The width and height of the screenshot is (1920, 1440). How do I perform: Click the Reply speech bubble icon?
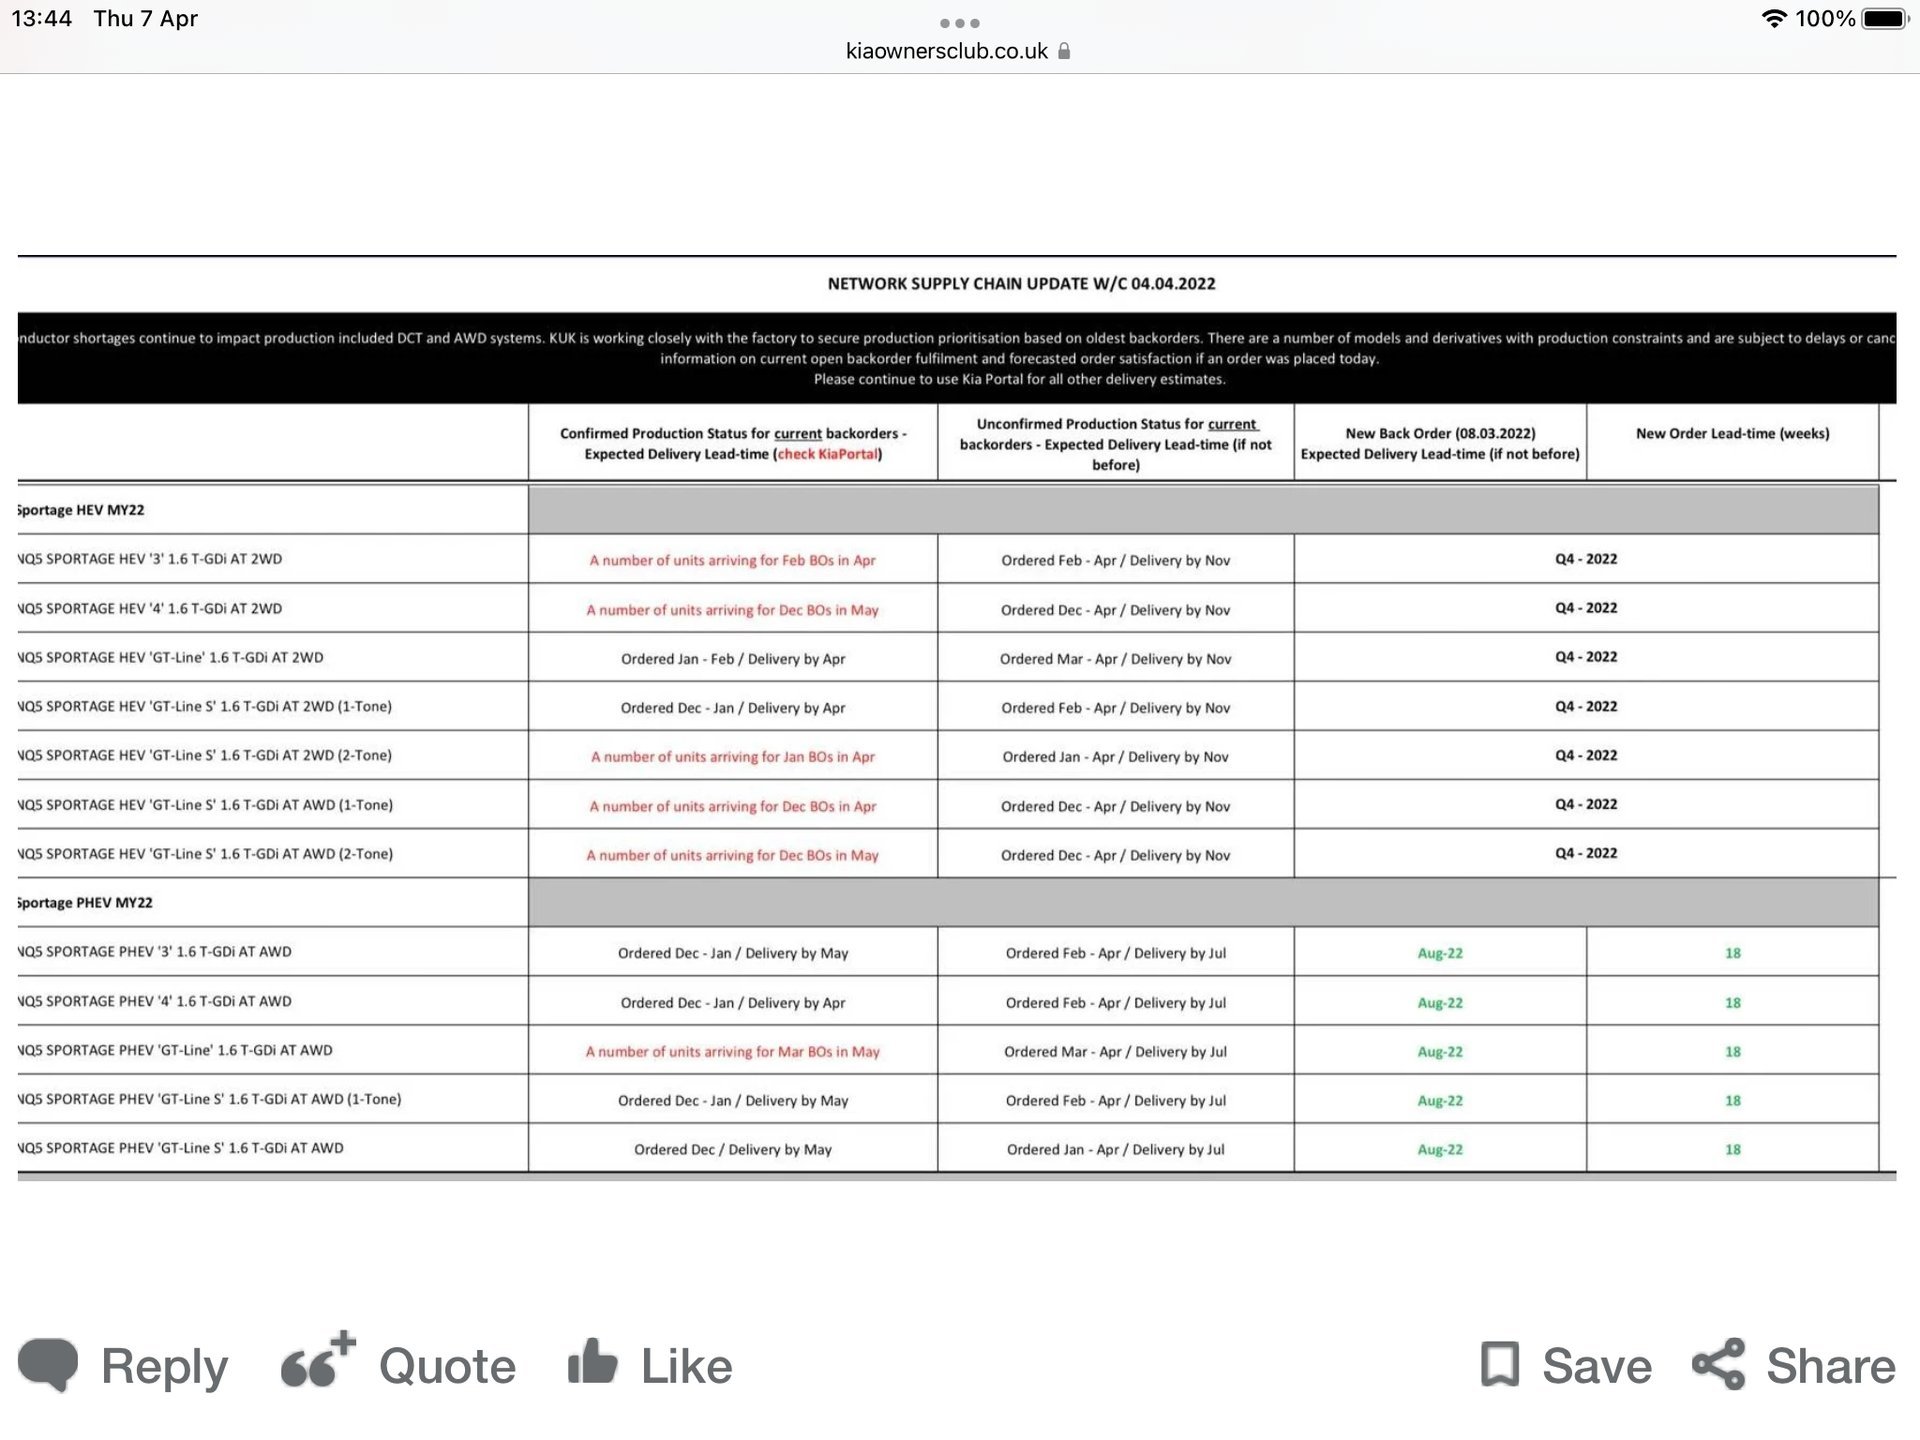coord(47,1364)
